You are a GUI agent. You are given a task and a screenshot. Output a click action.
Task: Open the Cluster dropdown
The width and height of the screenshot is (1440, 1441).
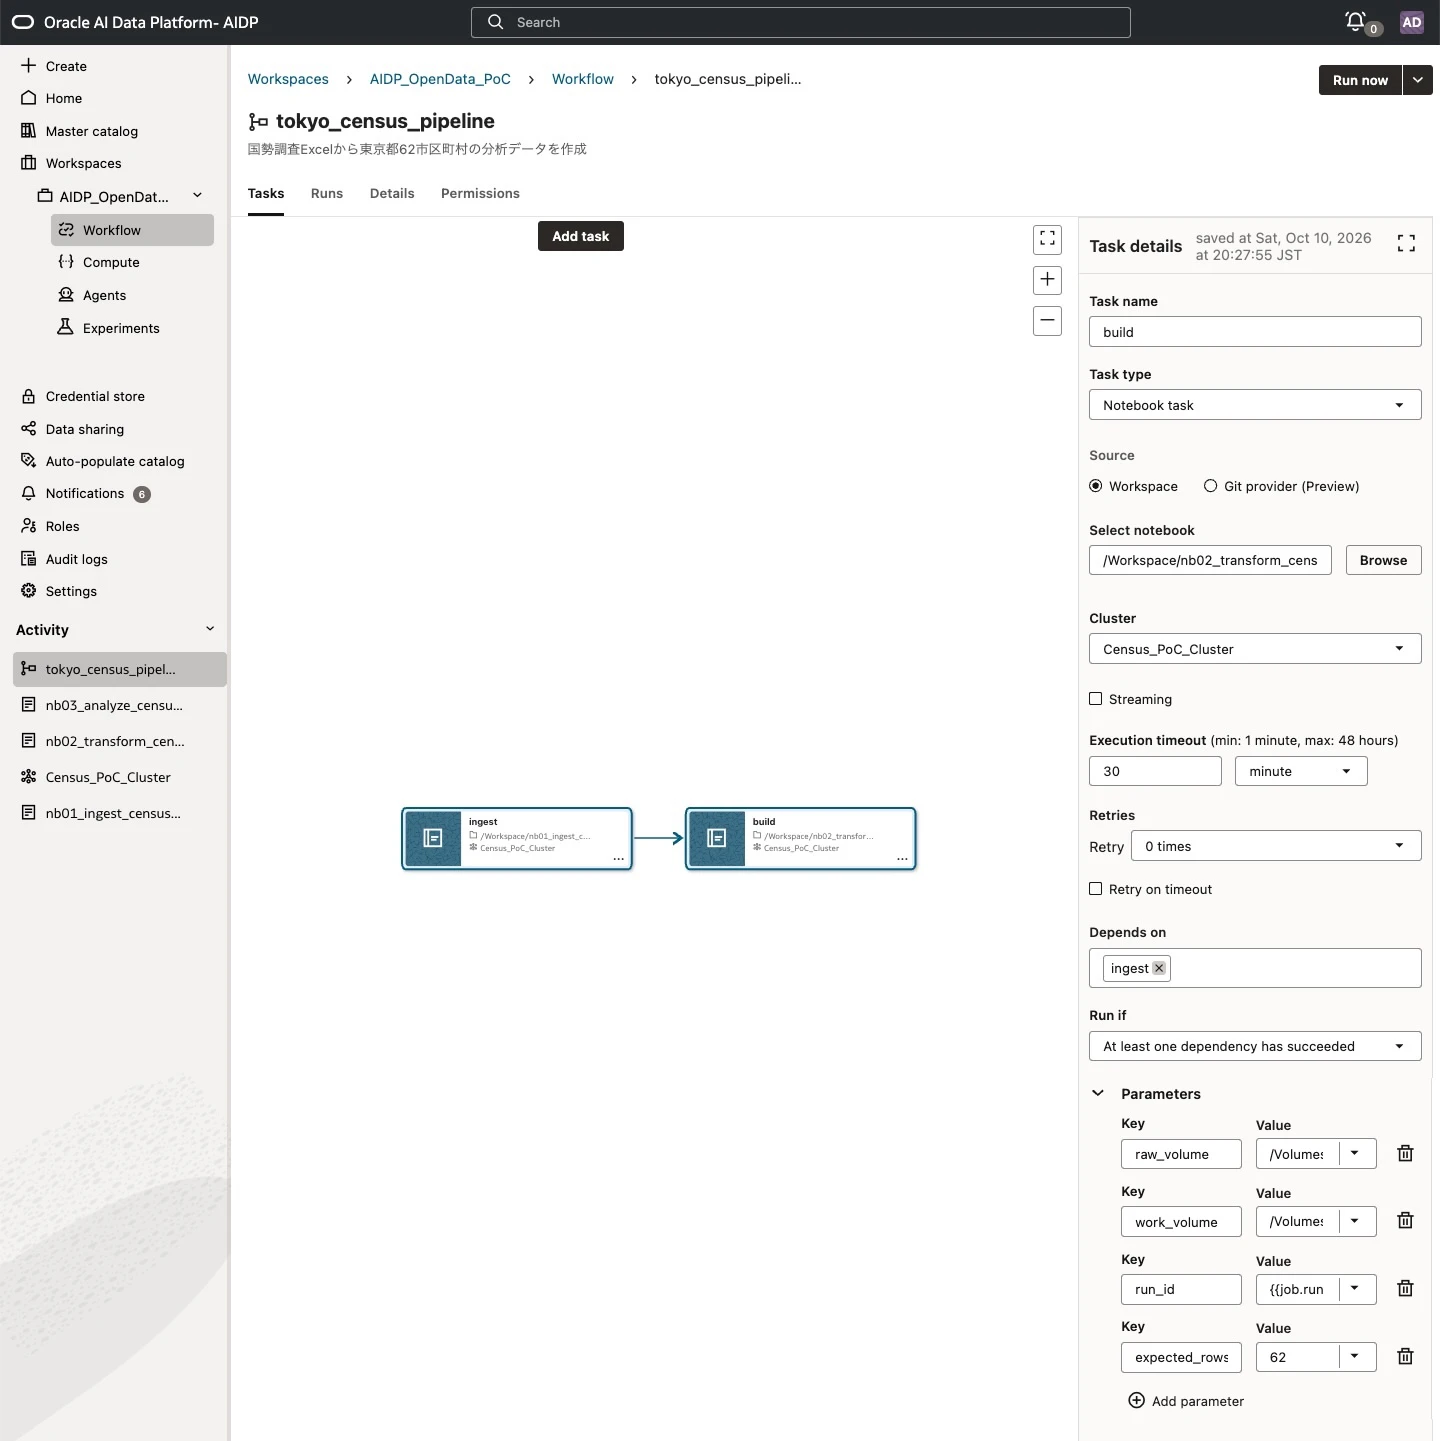click(x=1255, y=649)
